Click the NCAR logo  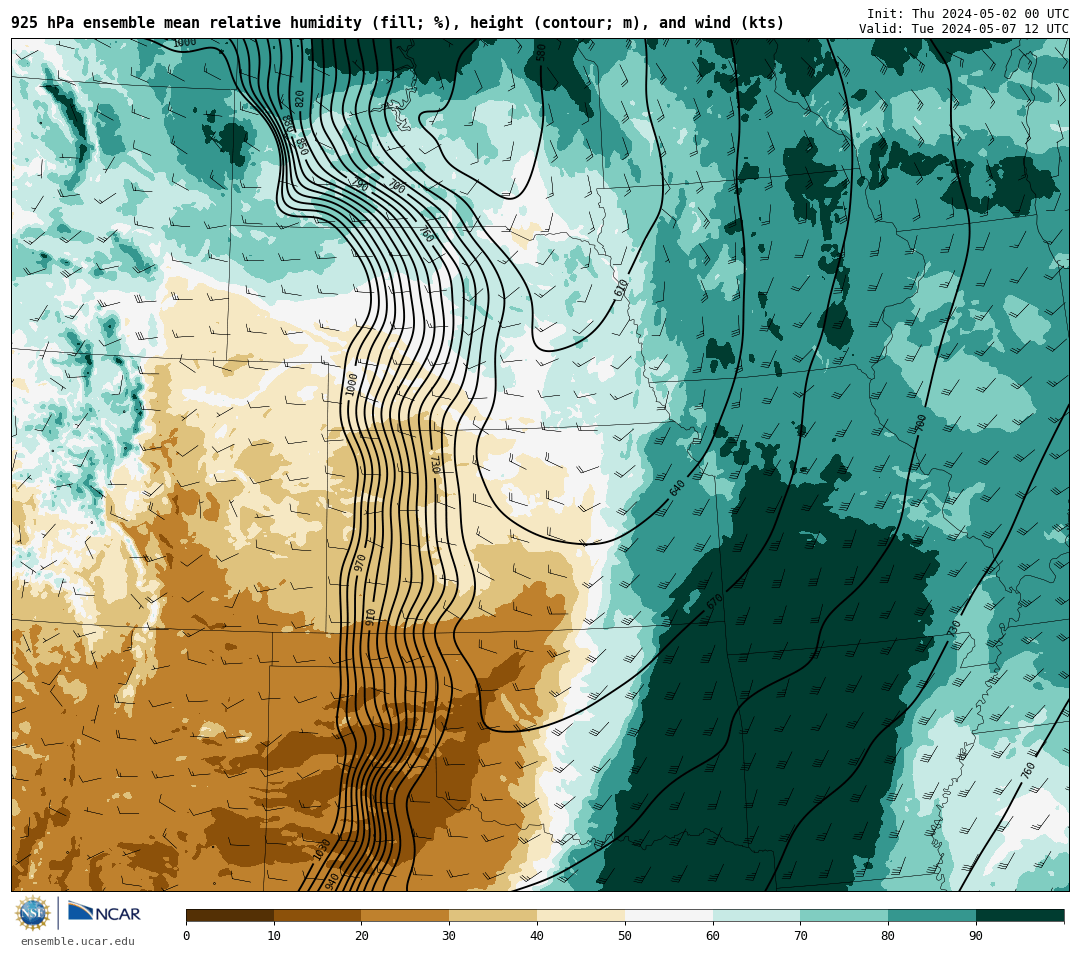click(x=105, y=913)
